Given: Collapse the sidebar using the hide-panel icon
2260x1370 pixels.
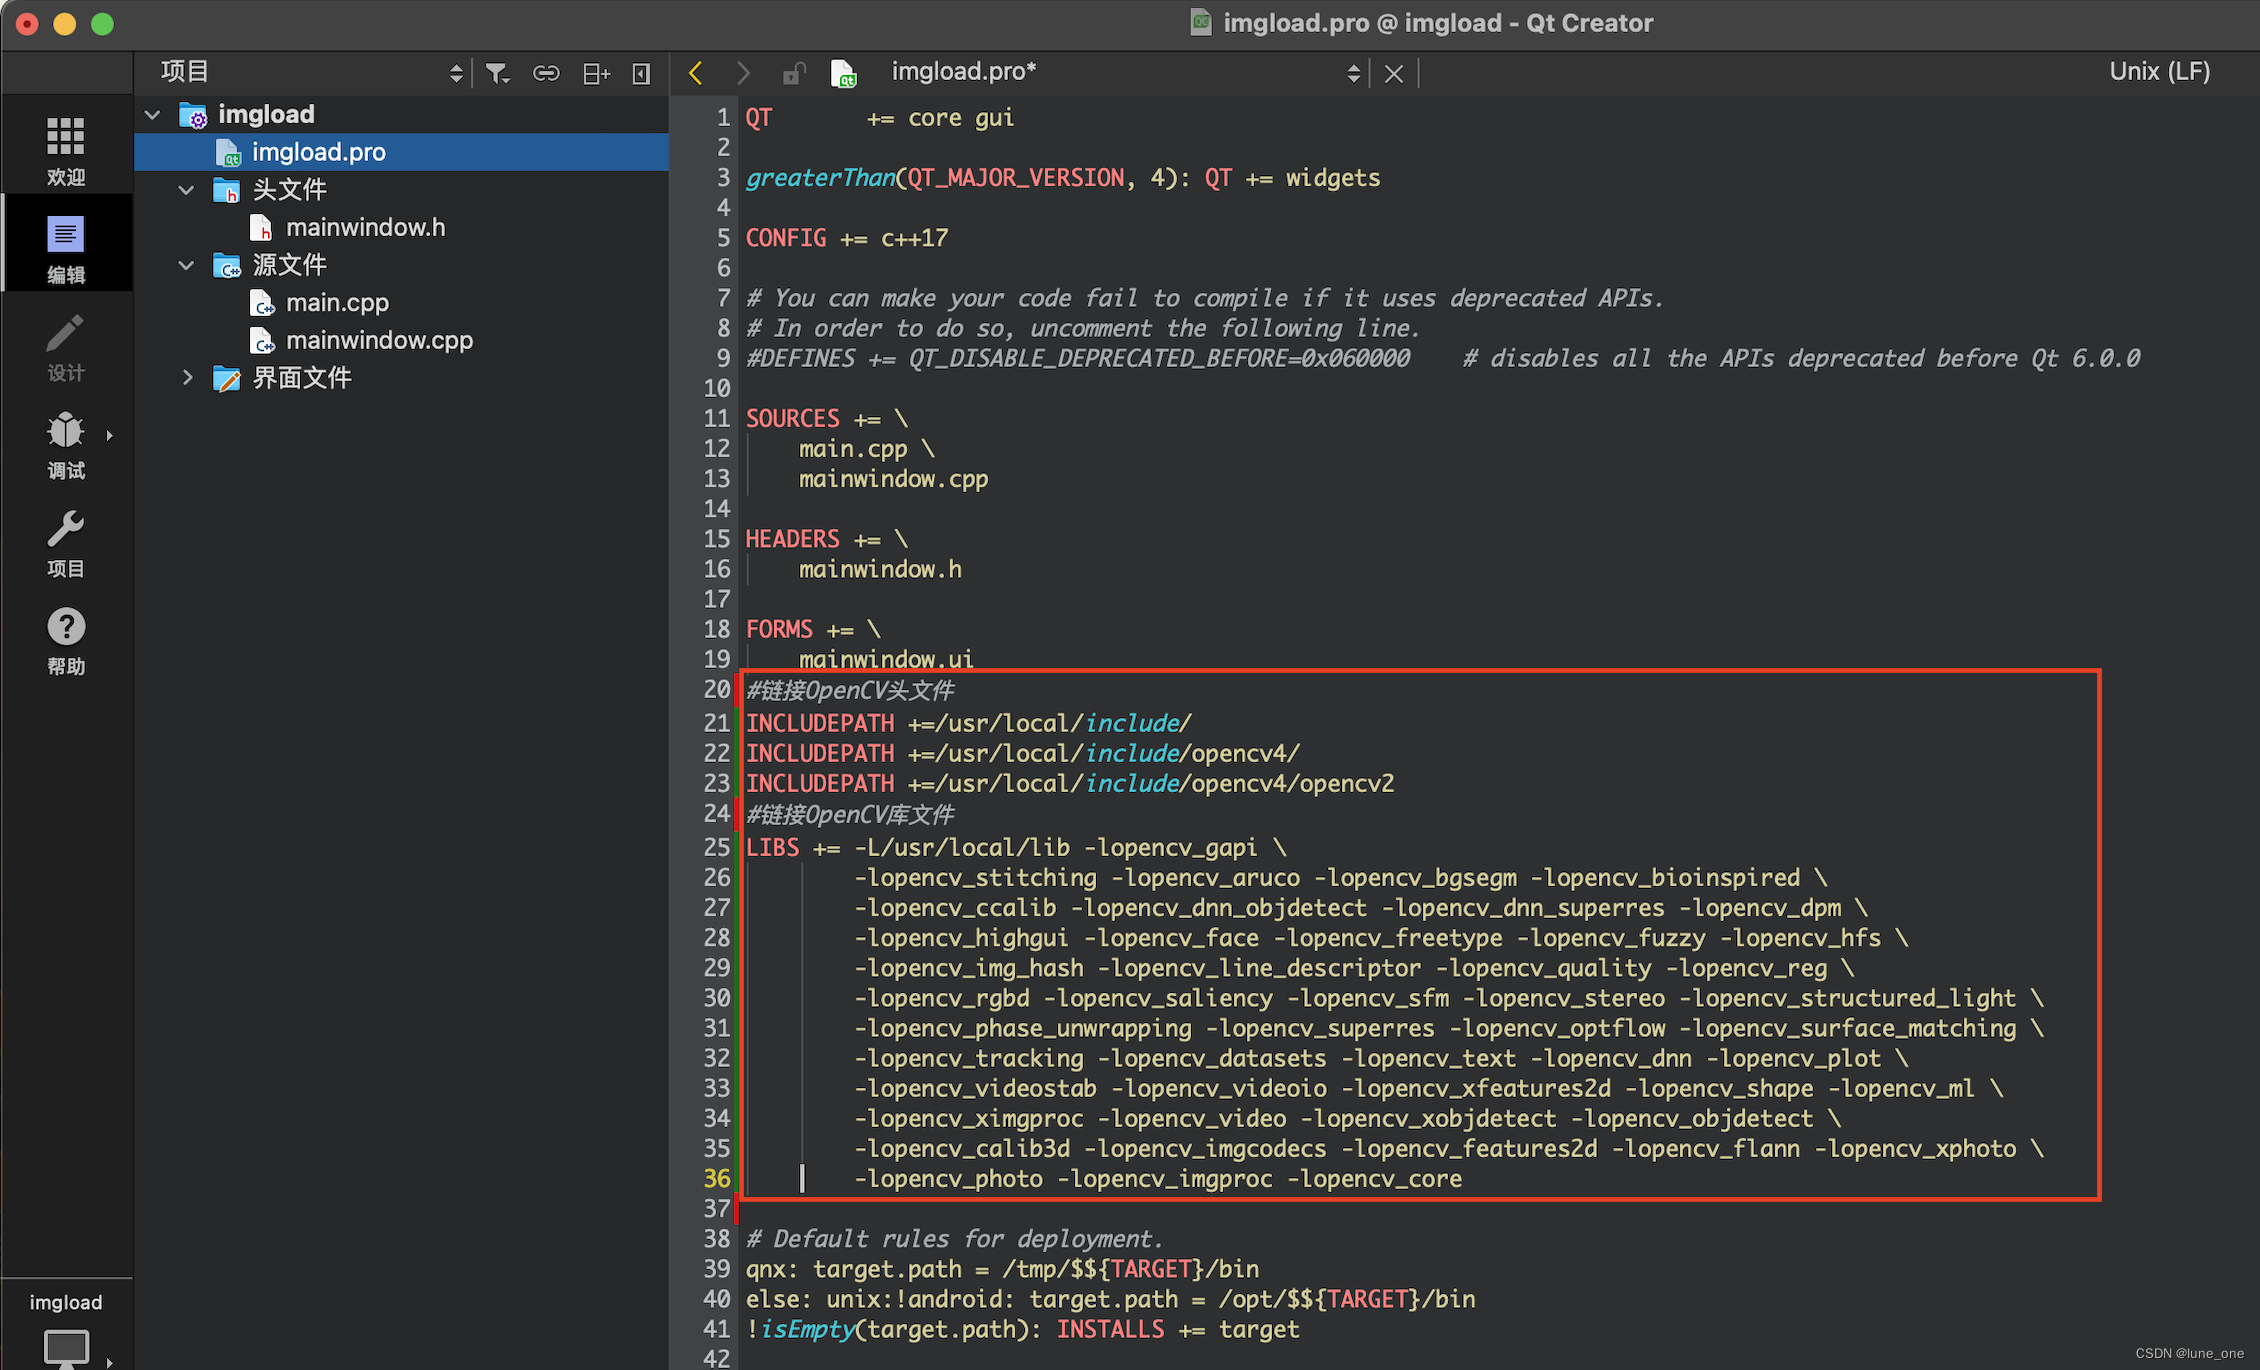Looking at the screenshot, I should point(641,72).
